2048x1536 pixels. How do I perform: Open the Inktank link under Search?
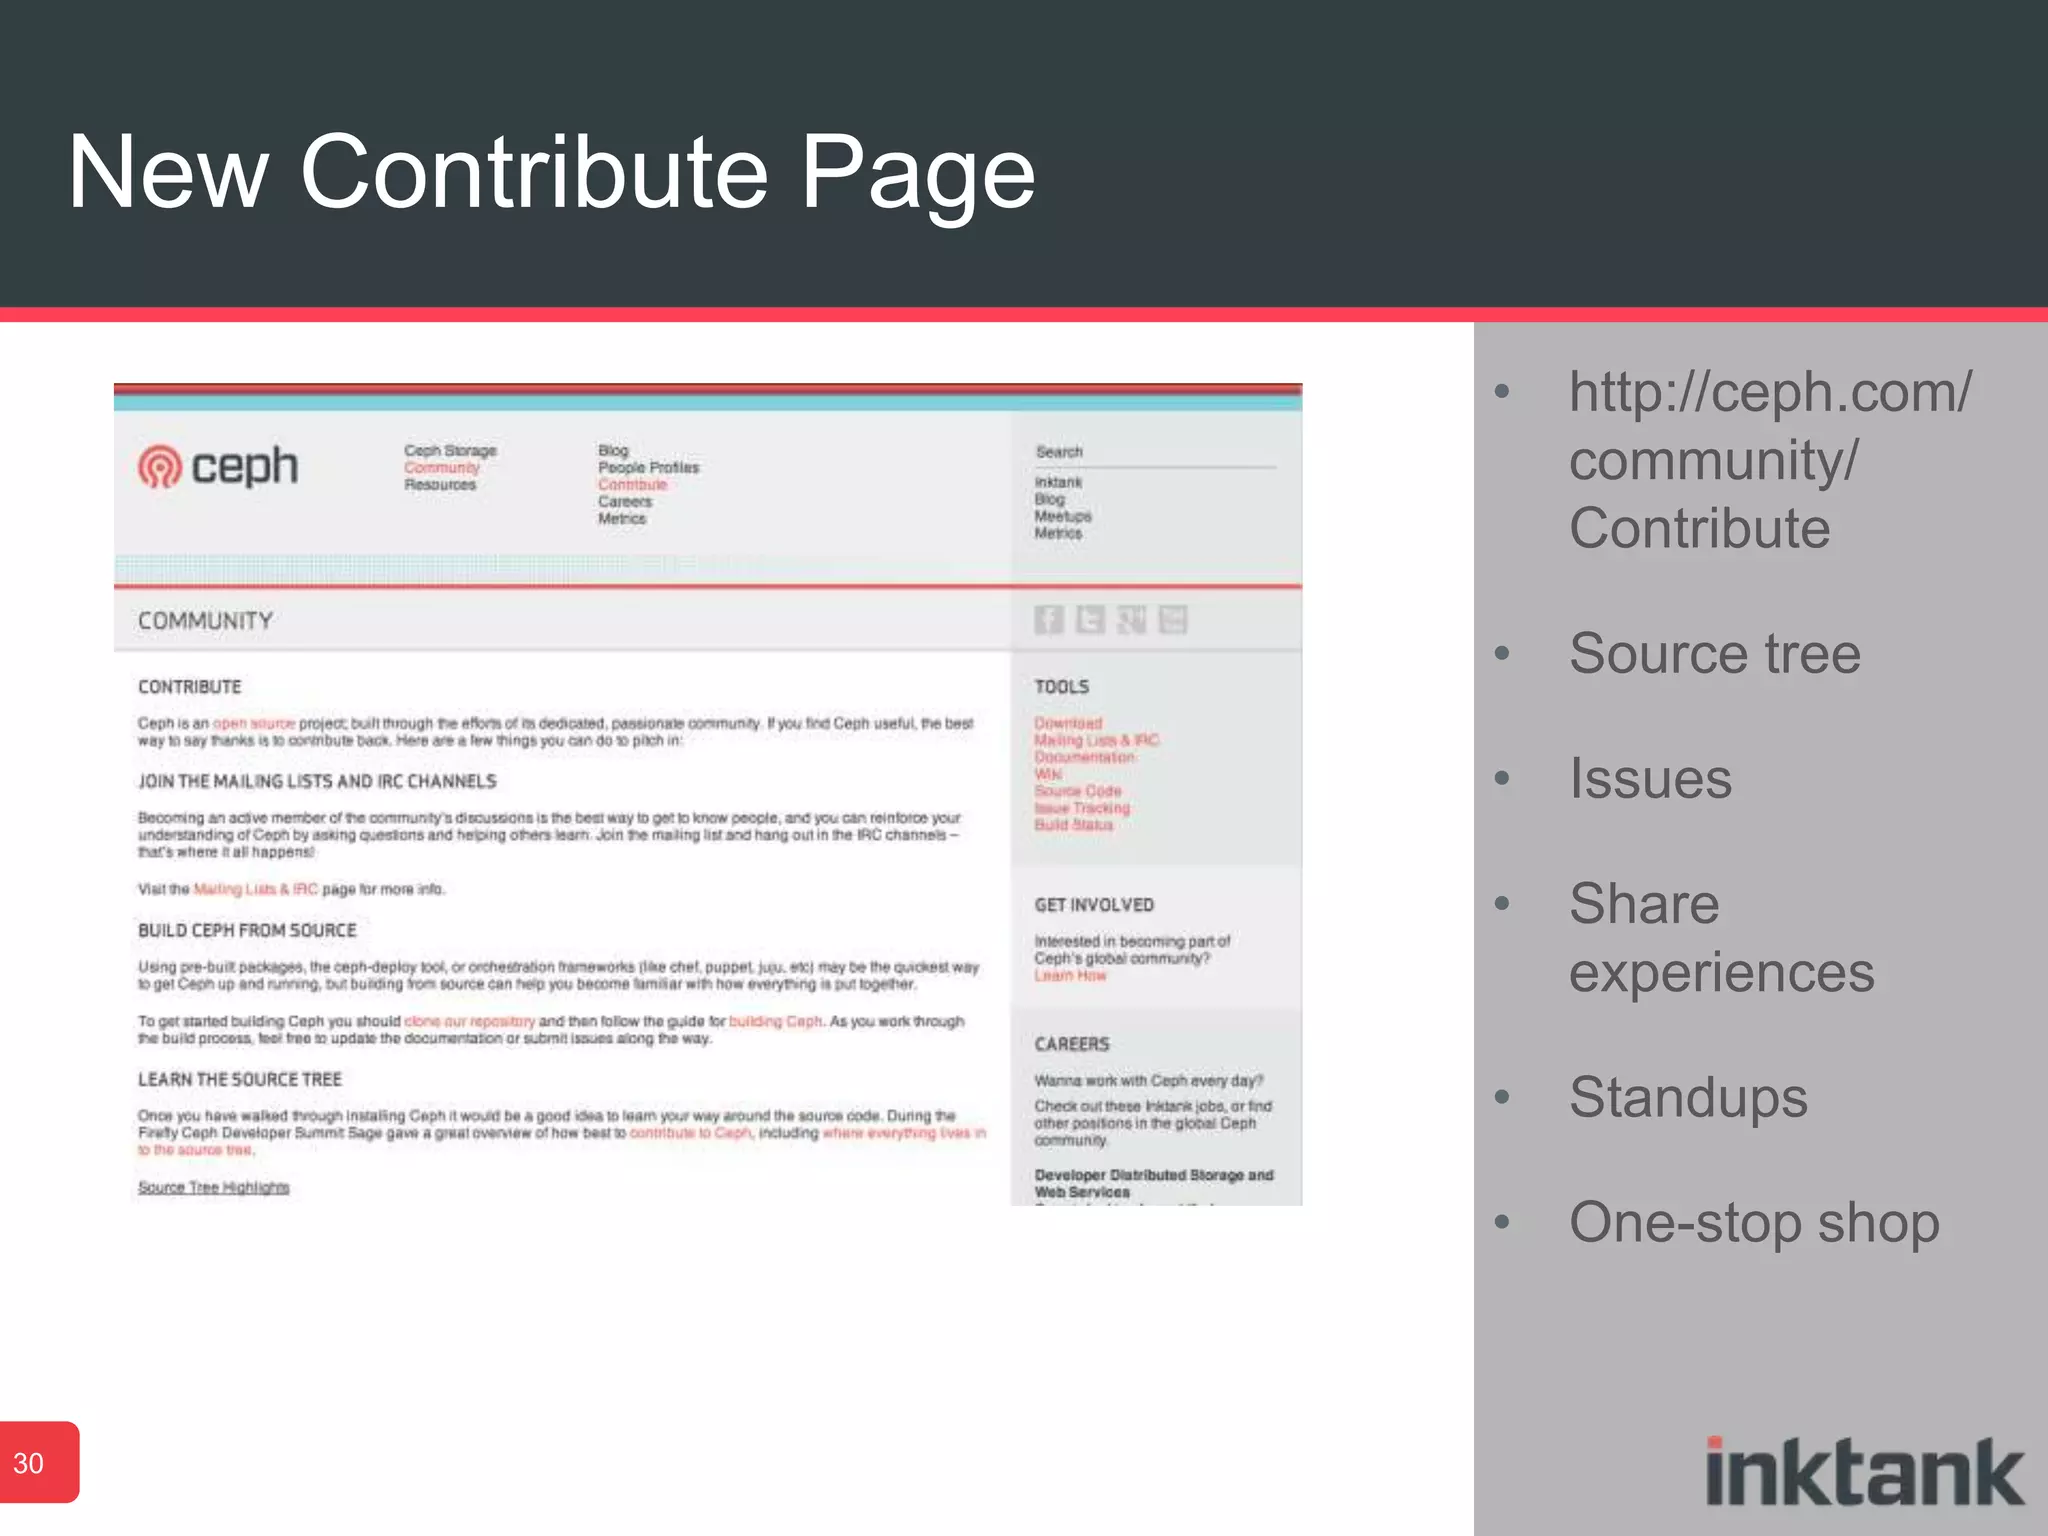[x=1058, y=482]
